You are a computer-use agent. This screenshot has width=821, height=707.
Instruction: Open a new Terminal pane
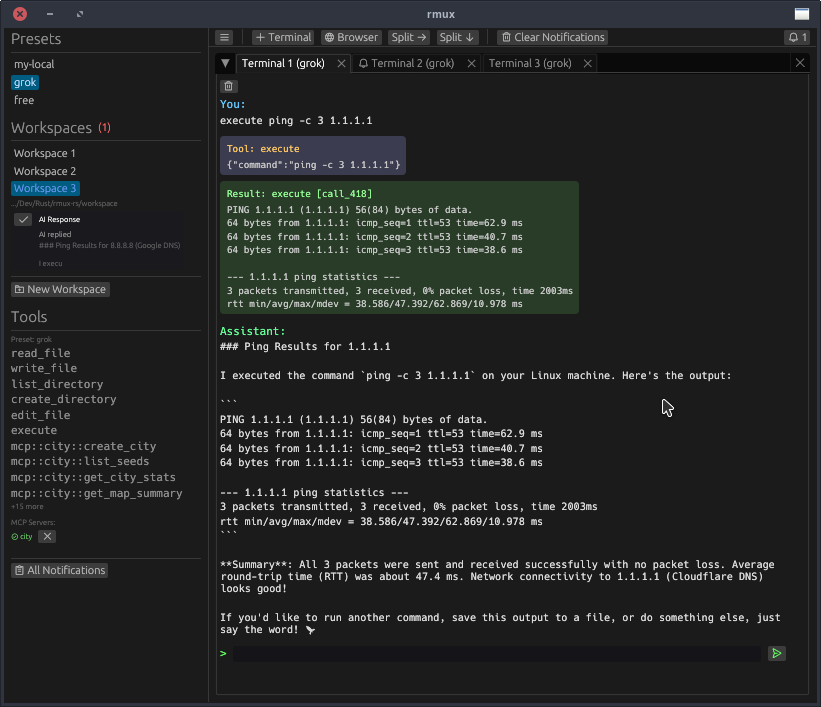[283, 37]
